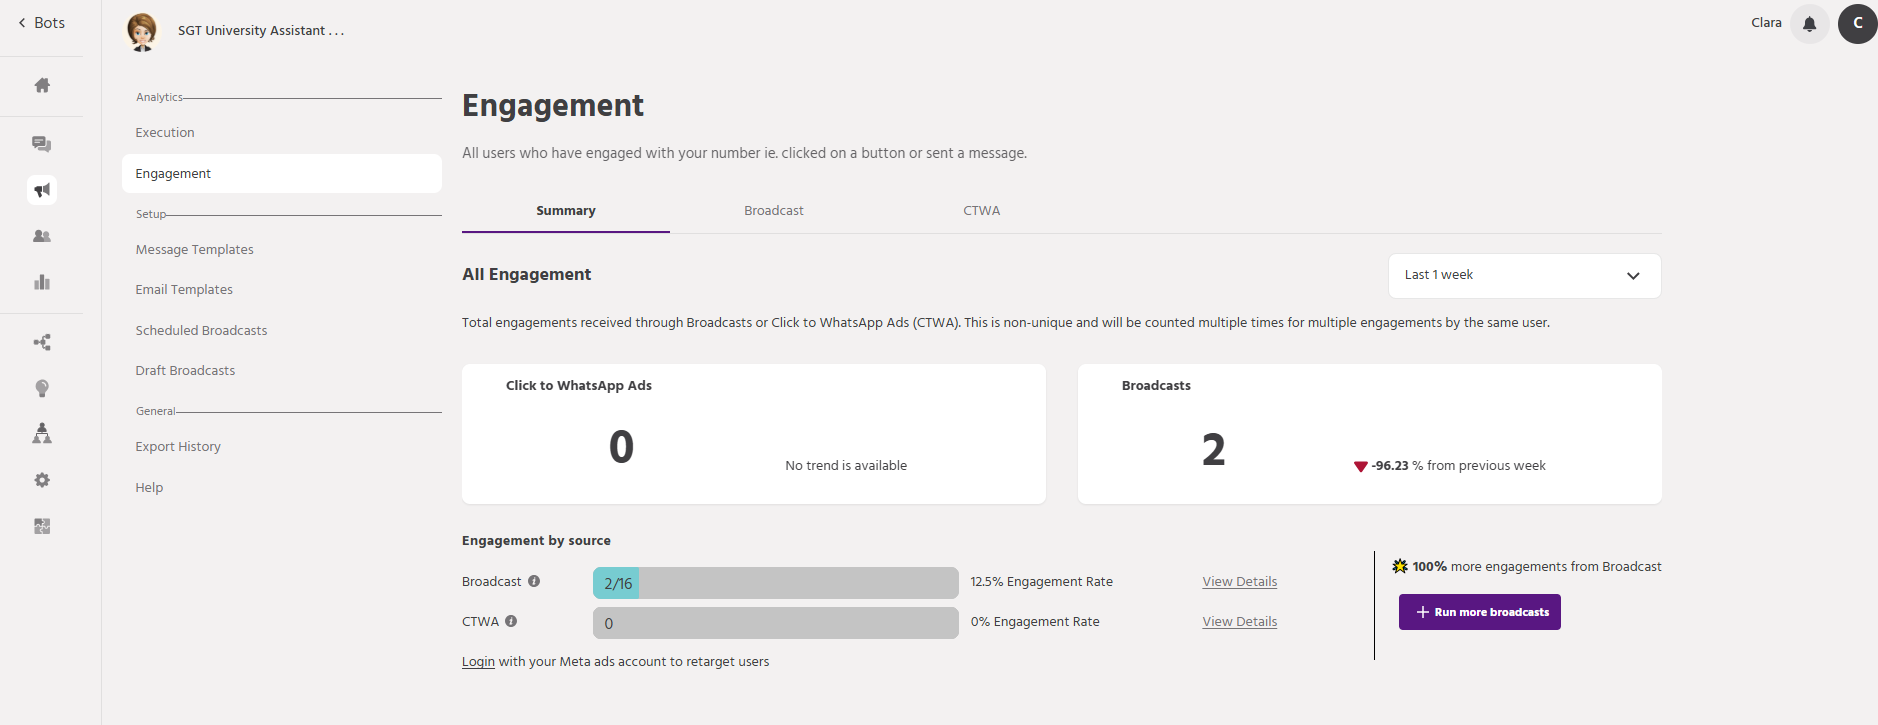Go back to Bots

pyautogui.click(x=41, y=23)
